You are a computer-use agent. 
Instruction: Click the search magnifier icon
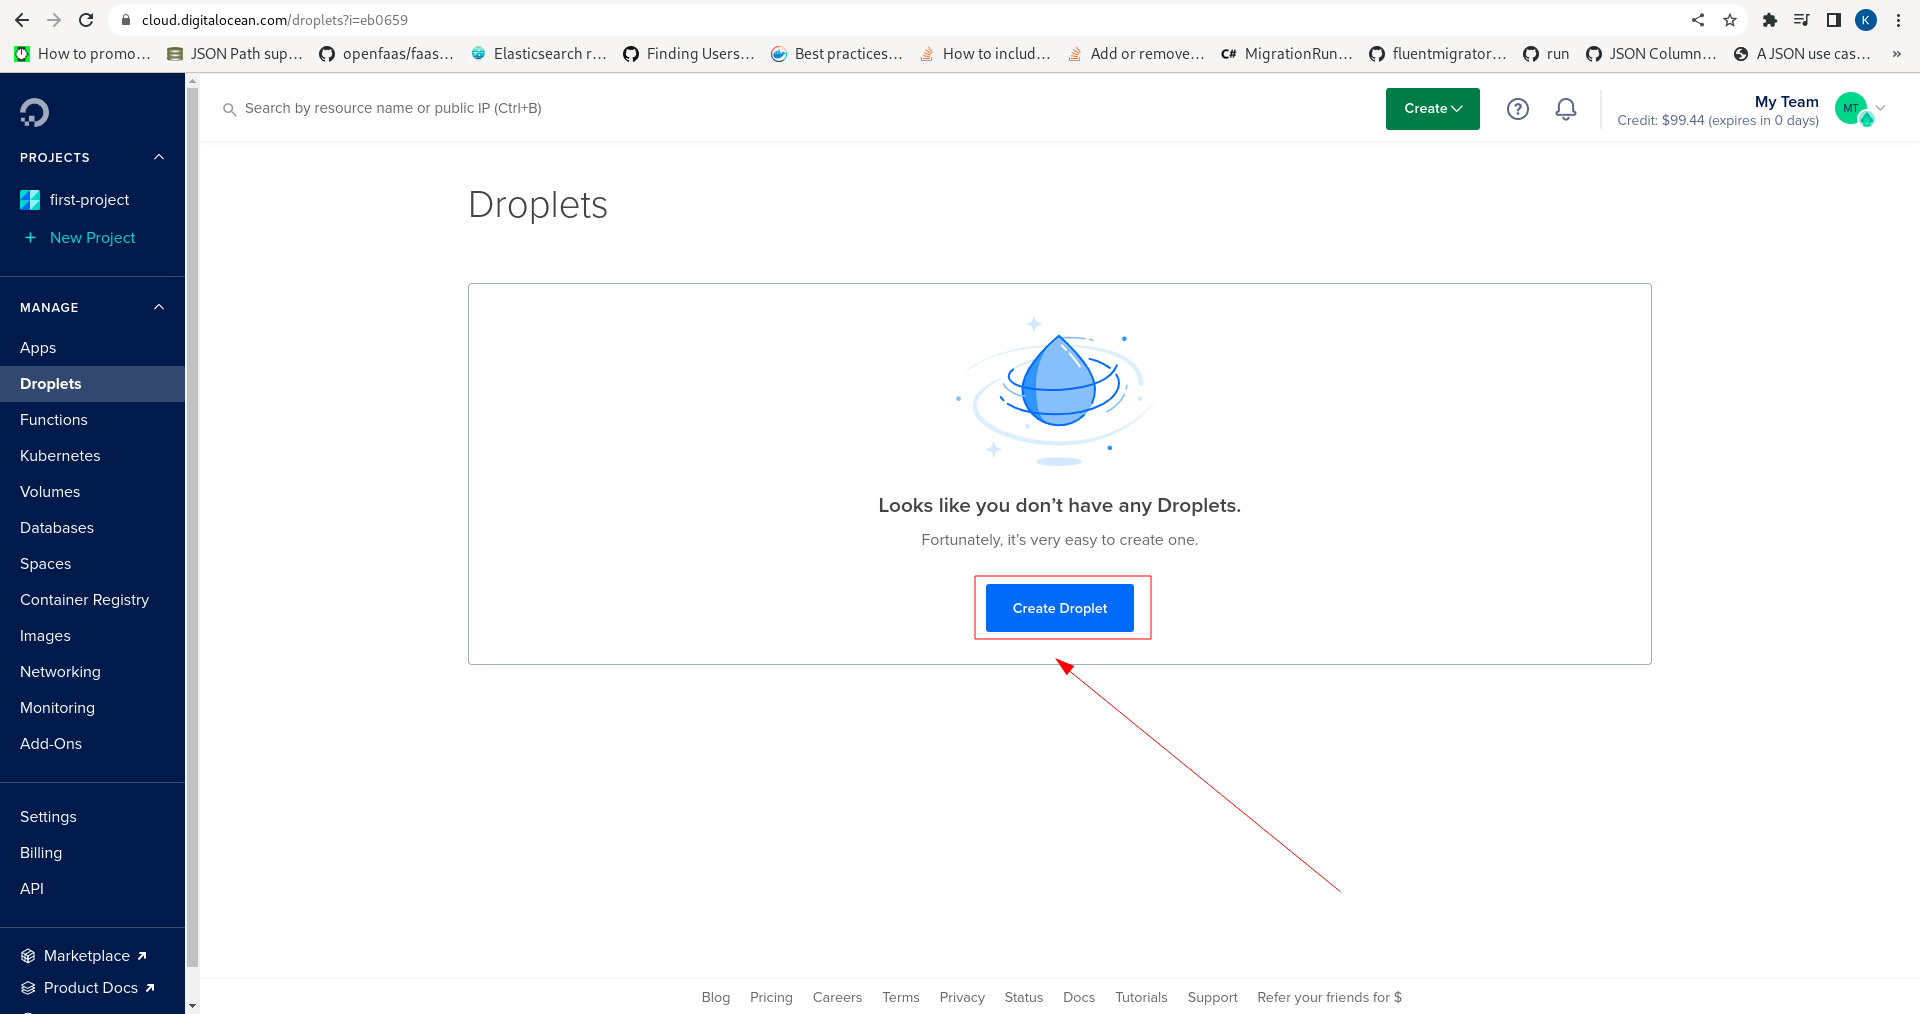pos(229,109)
